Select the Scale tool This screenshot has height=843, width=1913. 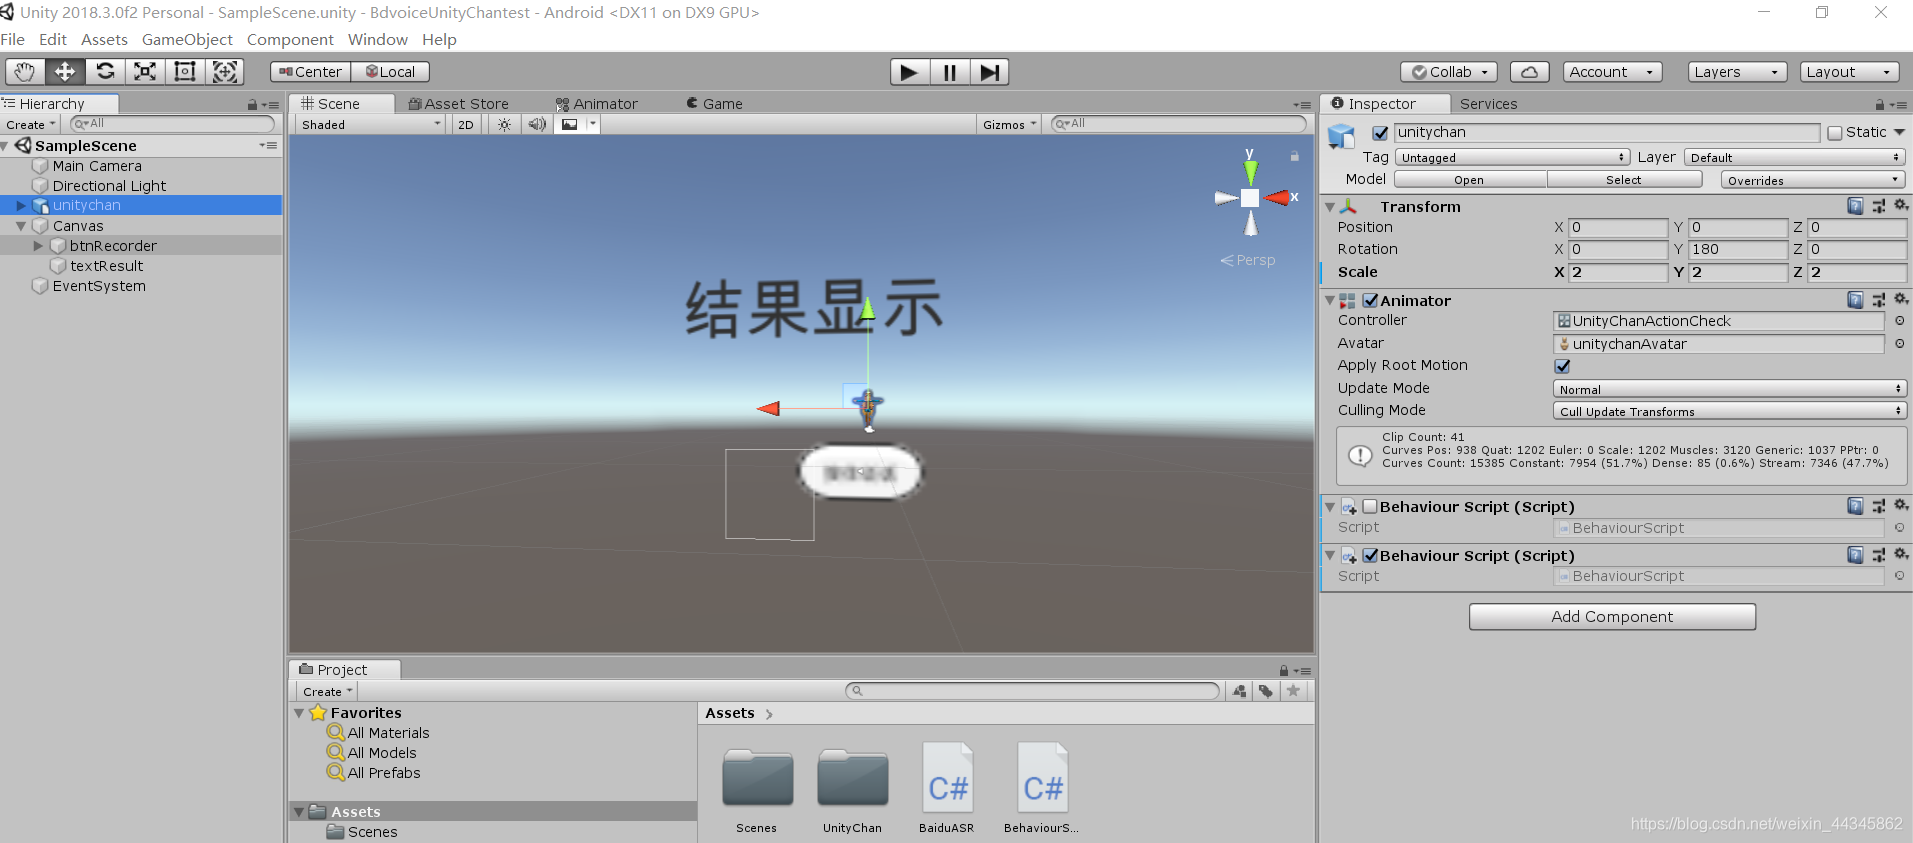145,71
